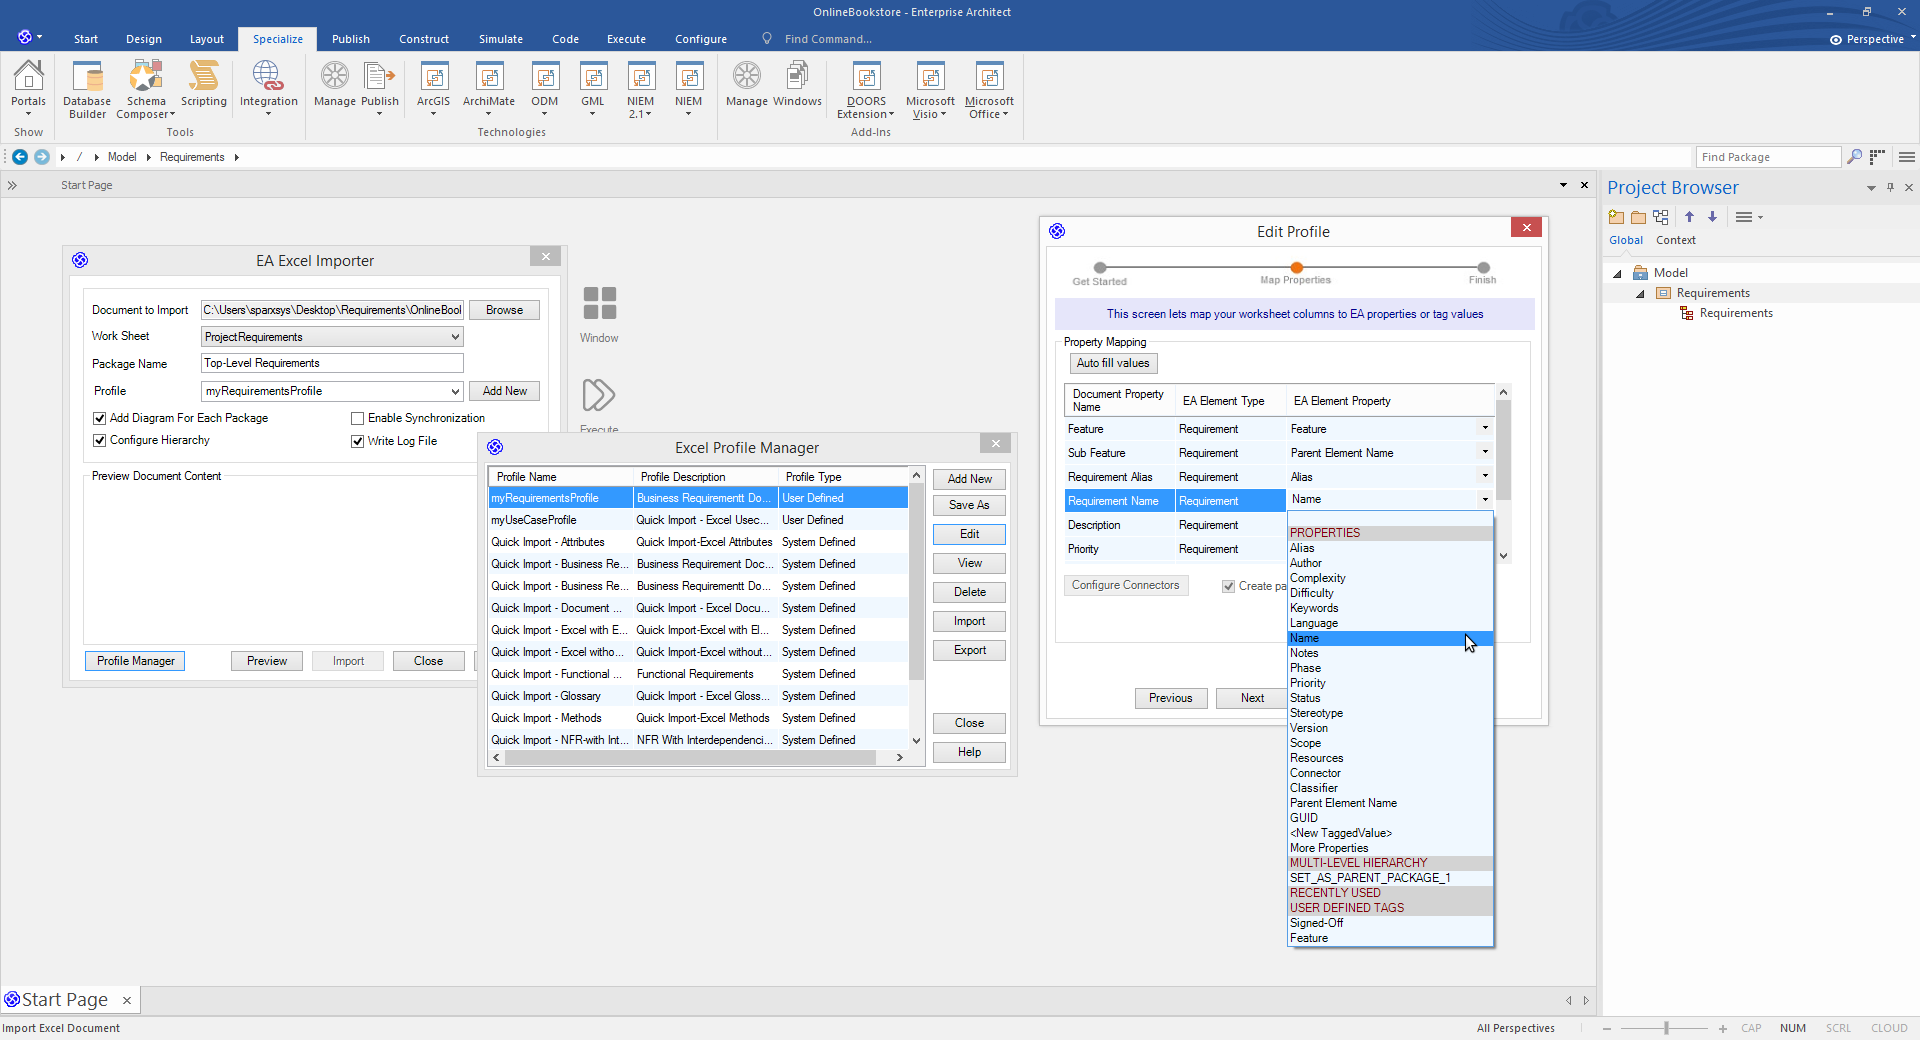This screenshot has height=1040, width=1920.
Task: Open the Microsoft Visio add-in
Action: (930, 89)
